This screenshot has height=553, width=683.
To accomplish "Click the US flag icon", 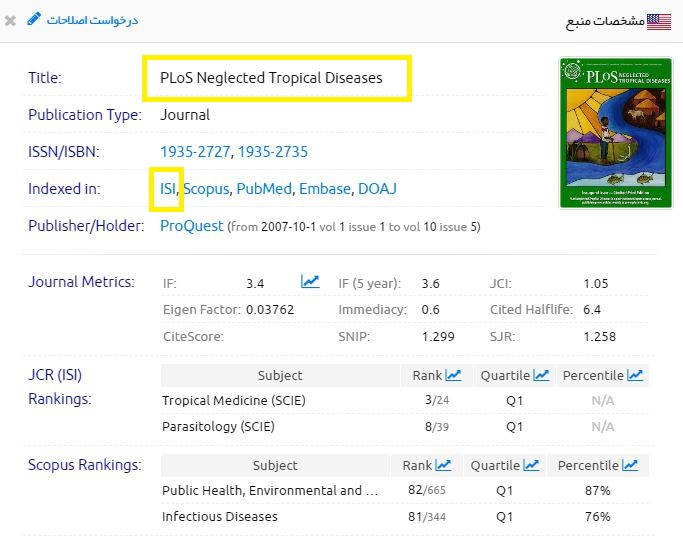I will tap(659, 20).
